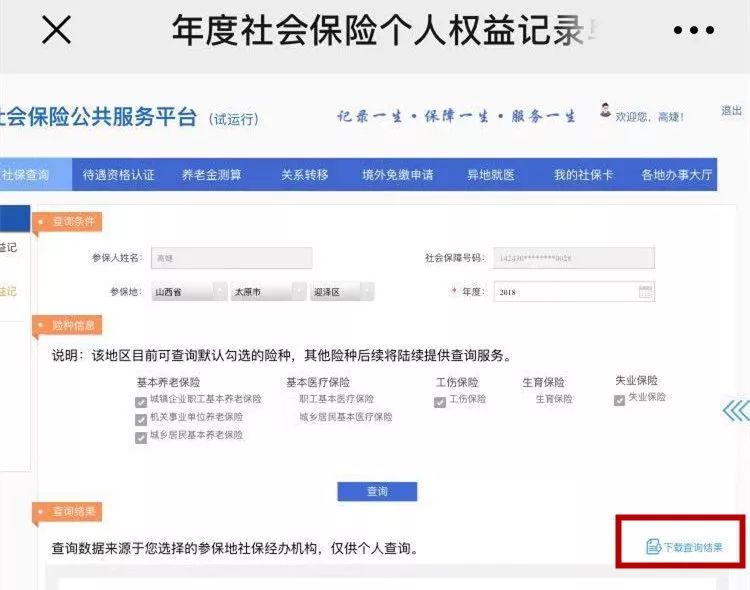The image size is (750, 590).
Task: Click the download icon beside 下载查询结果
Action: point(653,546)
